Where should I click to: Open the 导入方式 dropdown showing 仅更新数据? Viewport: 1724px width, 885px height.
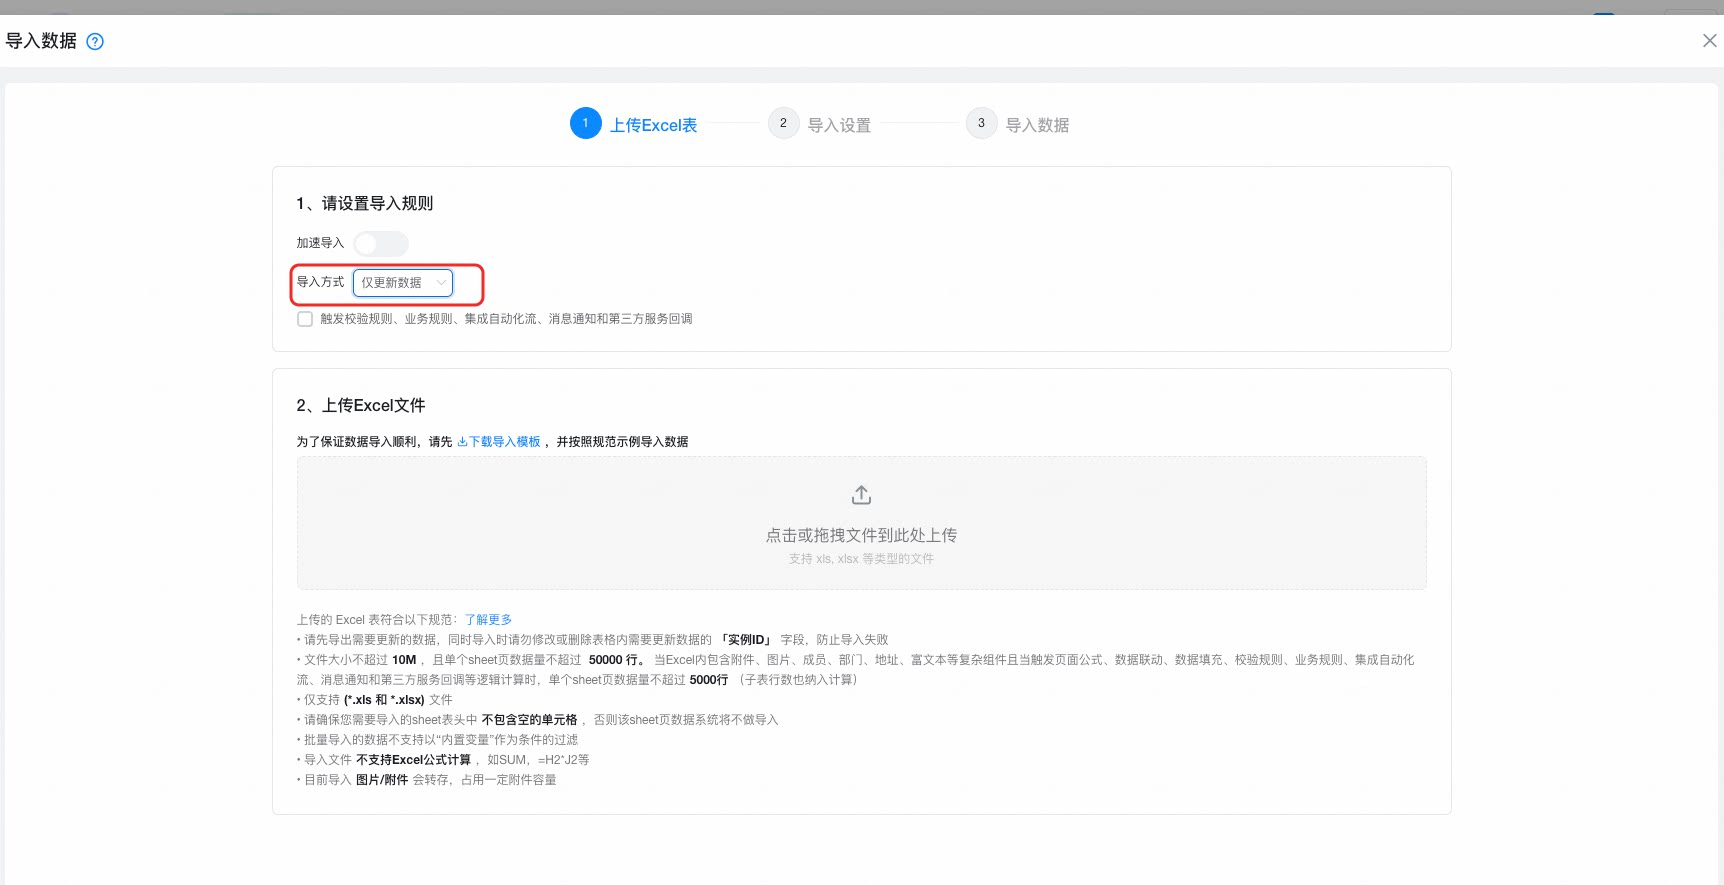click(x=403, y=283)
